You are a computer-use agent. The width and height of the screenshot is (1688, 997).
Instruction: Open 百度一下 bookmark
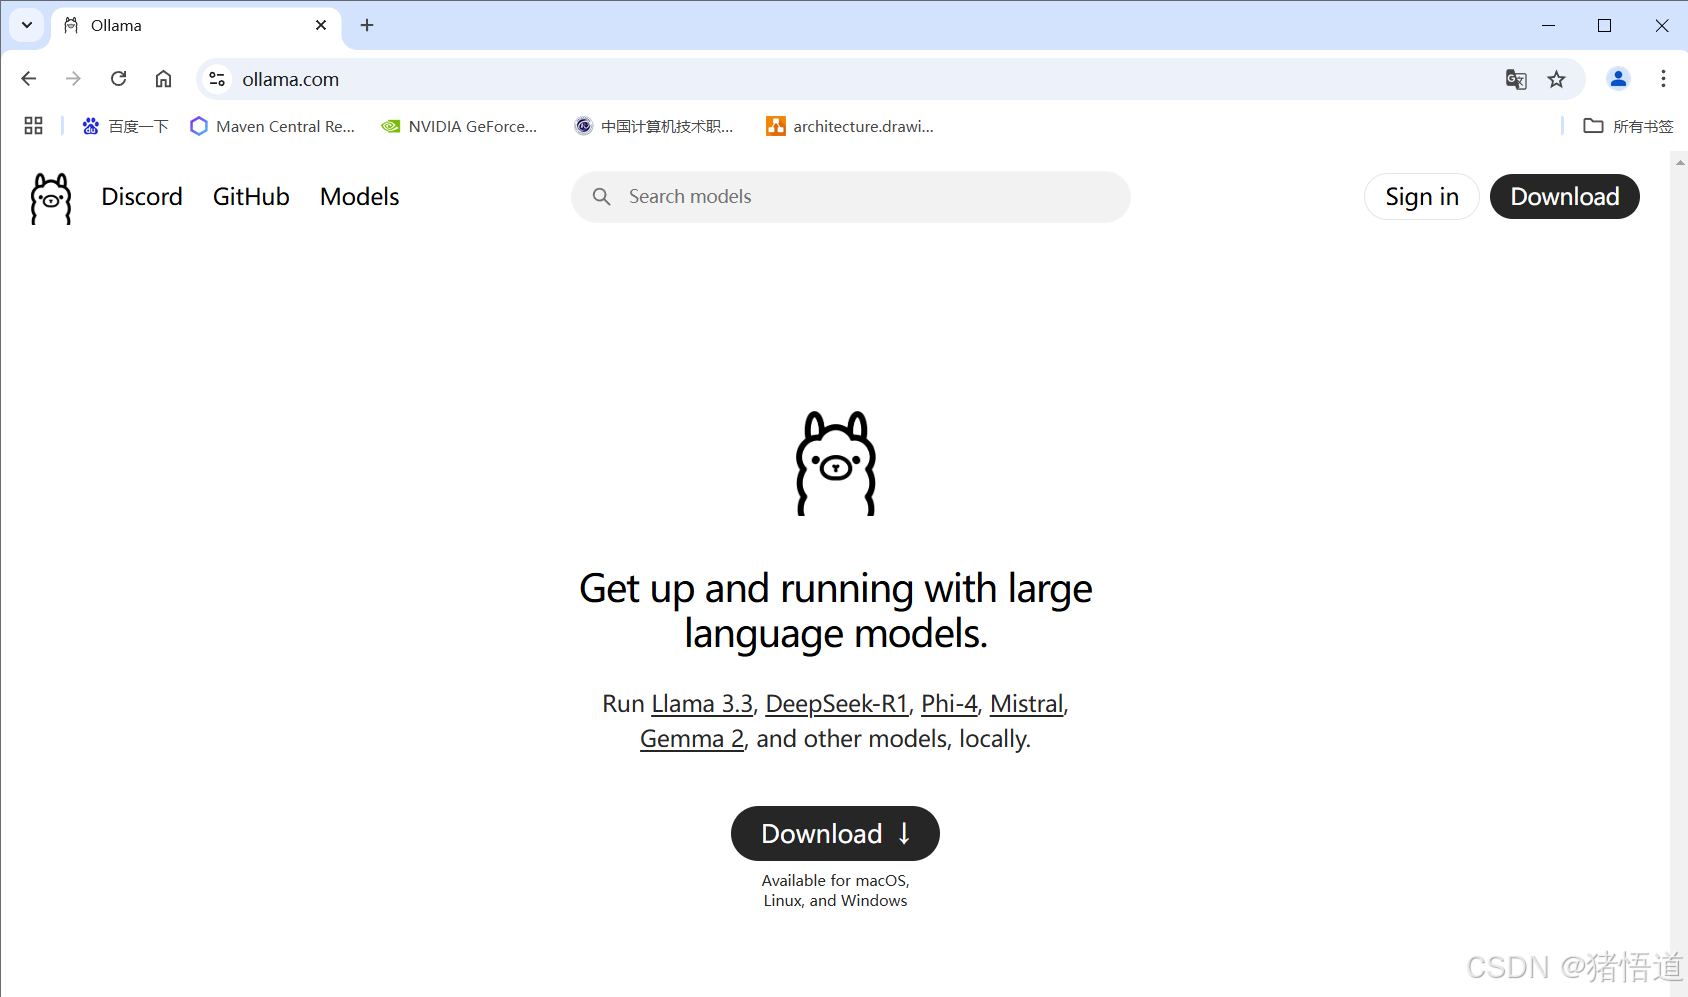(125, 126)
